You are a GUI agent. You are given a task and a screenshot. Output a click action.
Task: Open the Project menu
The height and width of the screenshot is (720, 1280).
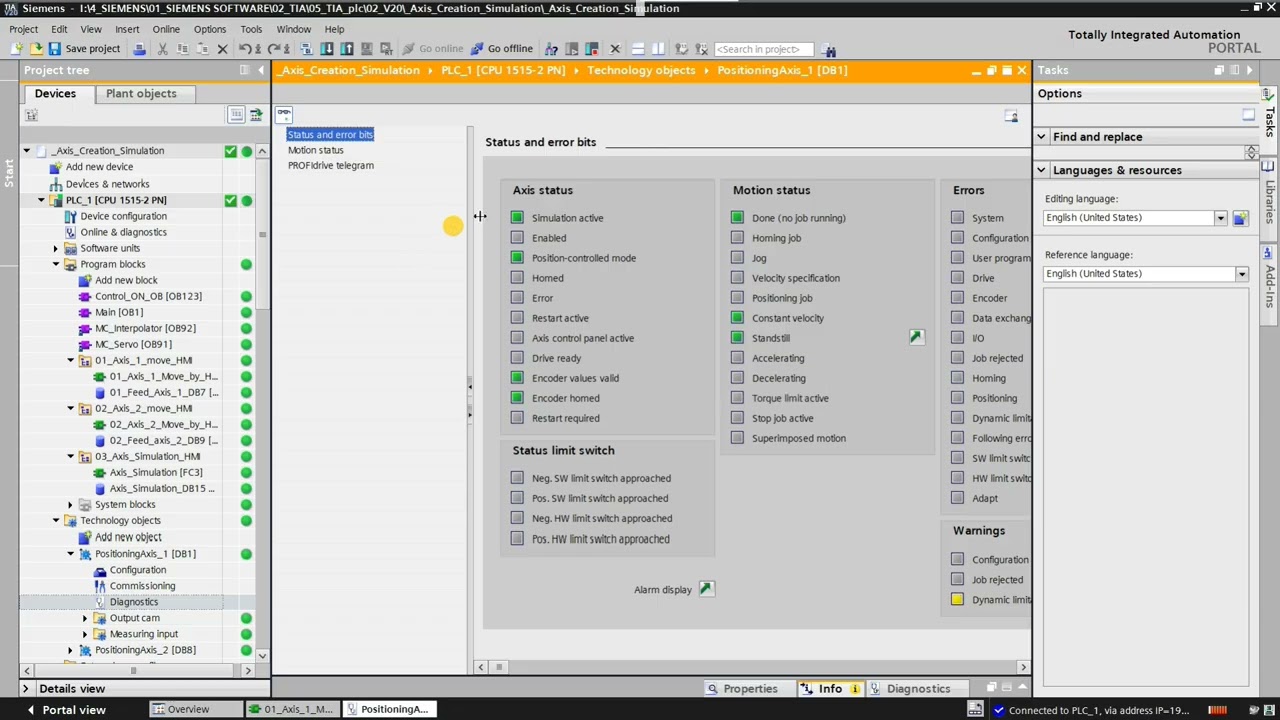click(x=23, y=29)
